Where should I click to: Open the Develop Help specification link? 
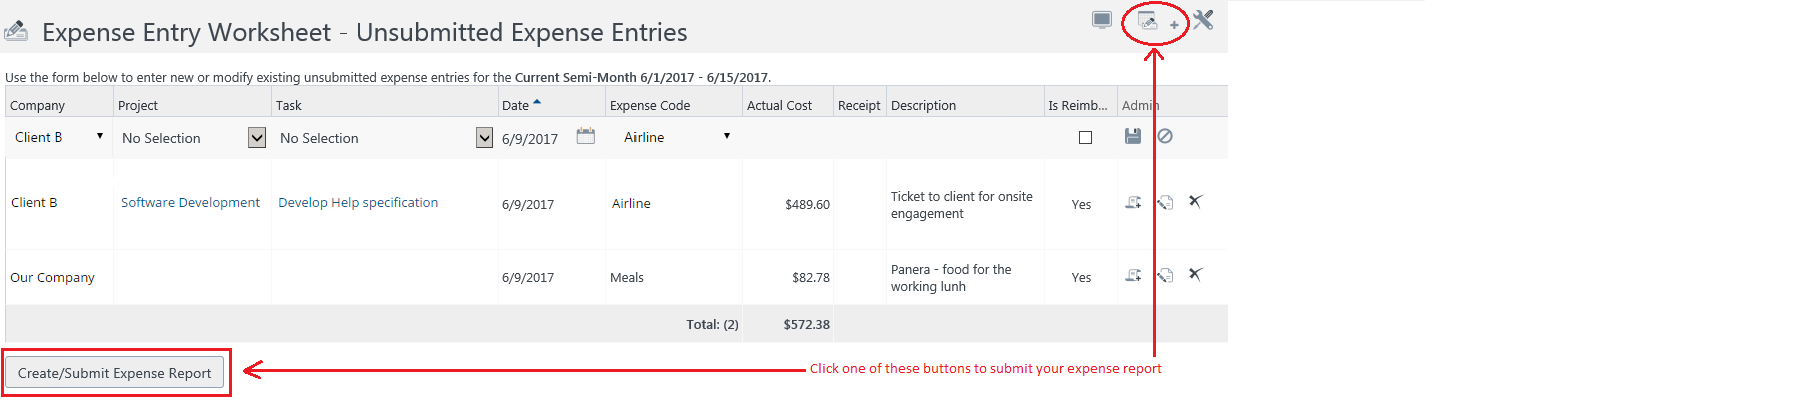click(x=358, y=202)
